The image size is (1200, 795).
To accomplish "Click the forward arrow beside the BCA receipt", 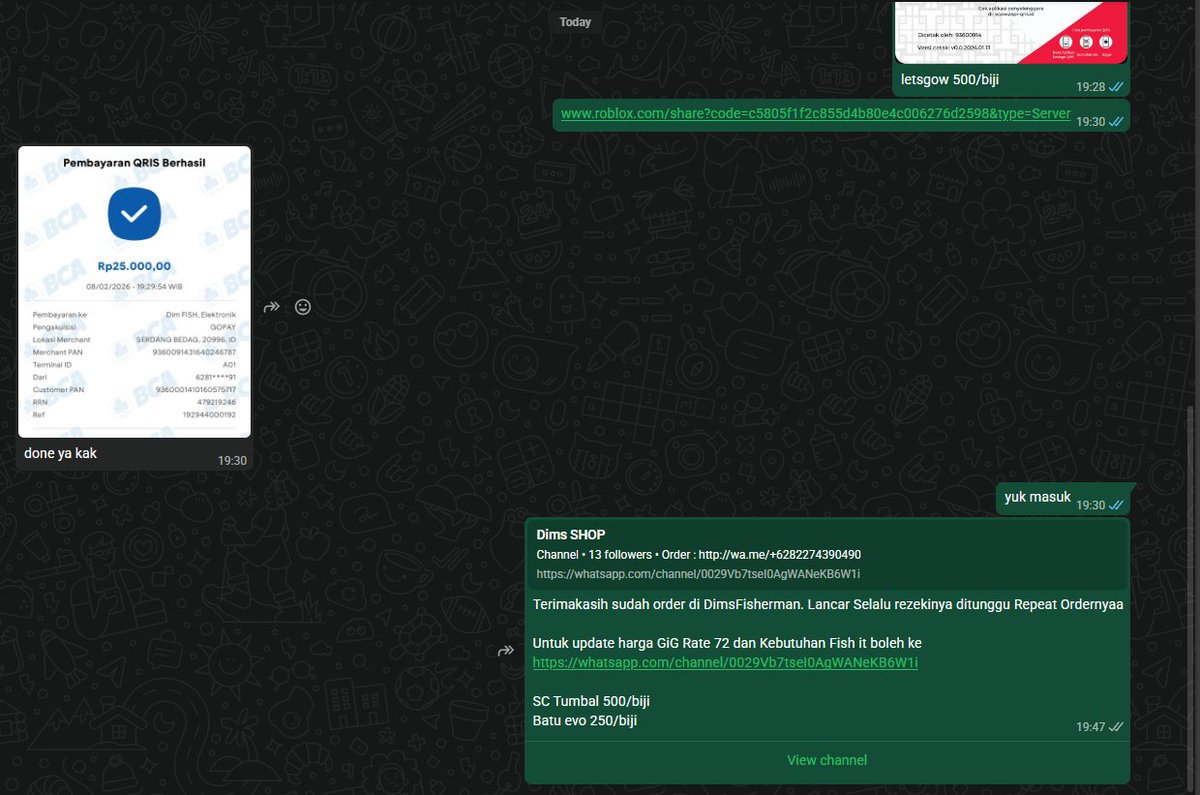I will (x=271, y=307).
